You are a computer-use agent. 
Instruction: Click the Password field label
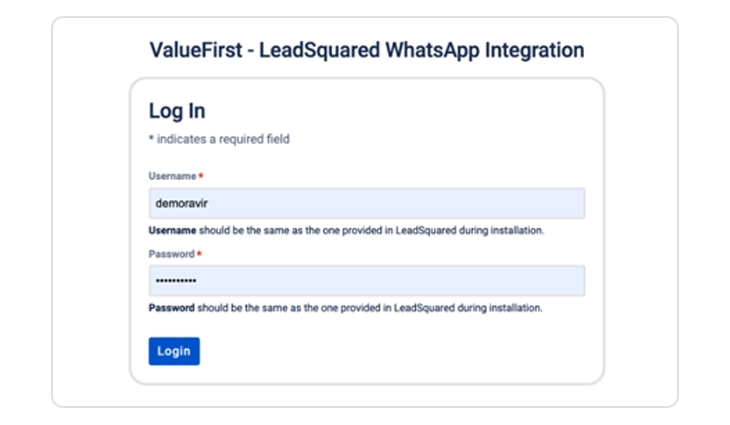click(x=171, y=254)
